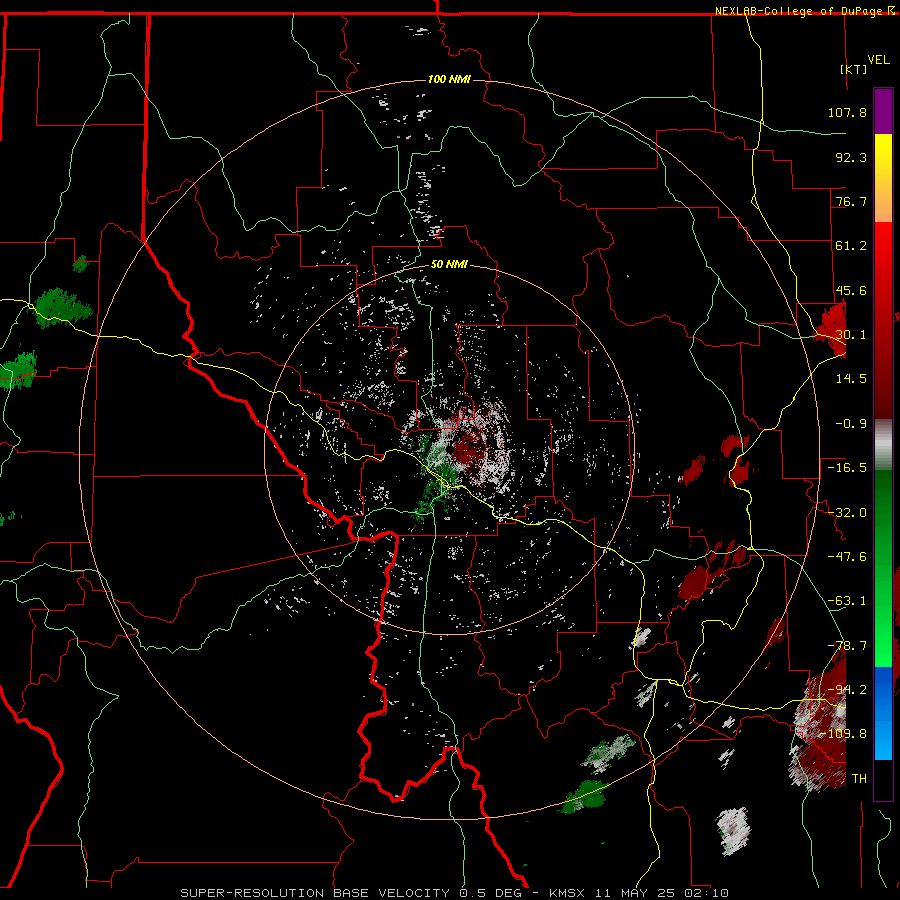The image size is (900, 900).
Task: Click the 100 NMI range ring label
Action: (449, 79)
